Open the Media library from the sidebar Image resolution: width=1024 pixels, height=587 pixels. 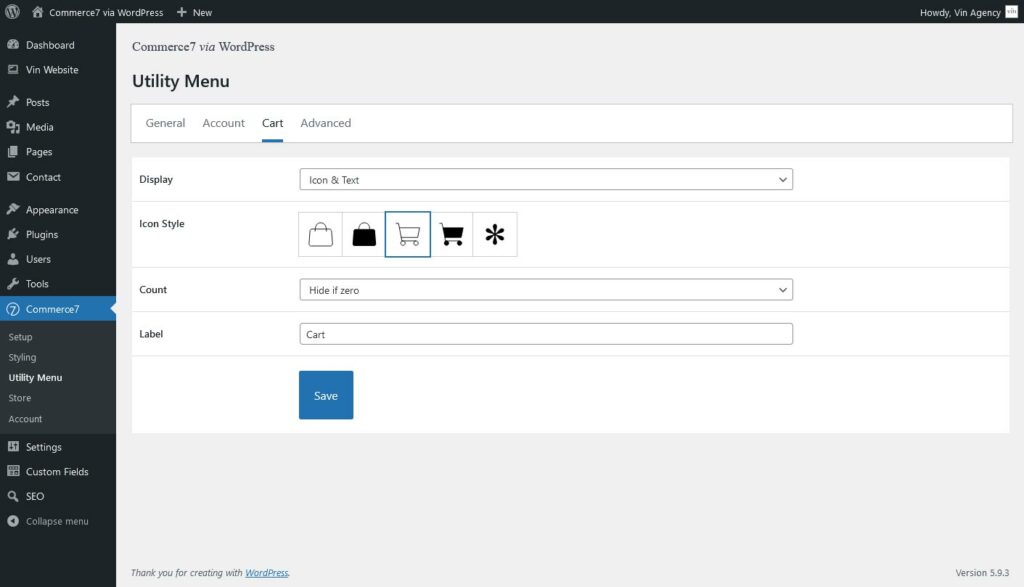pos(40,127)
